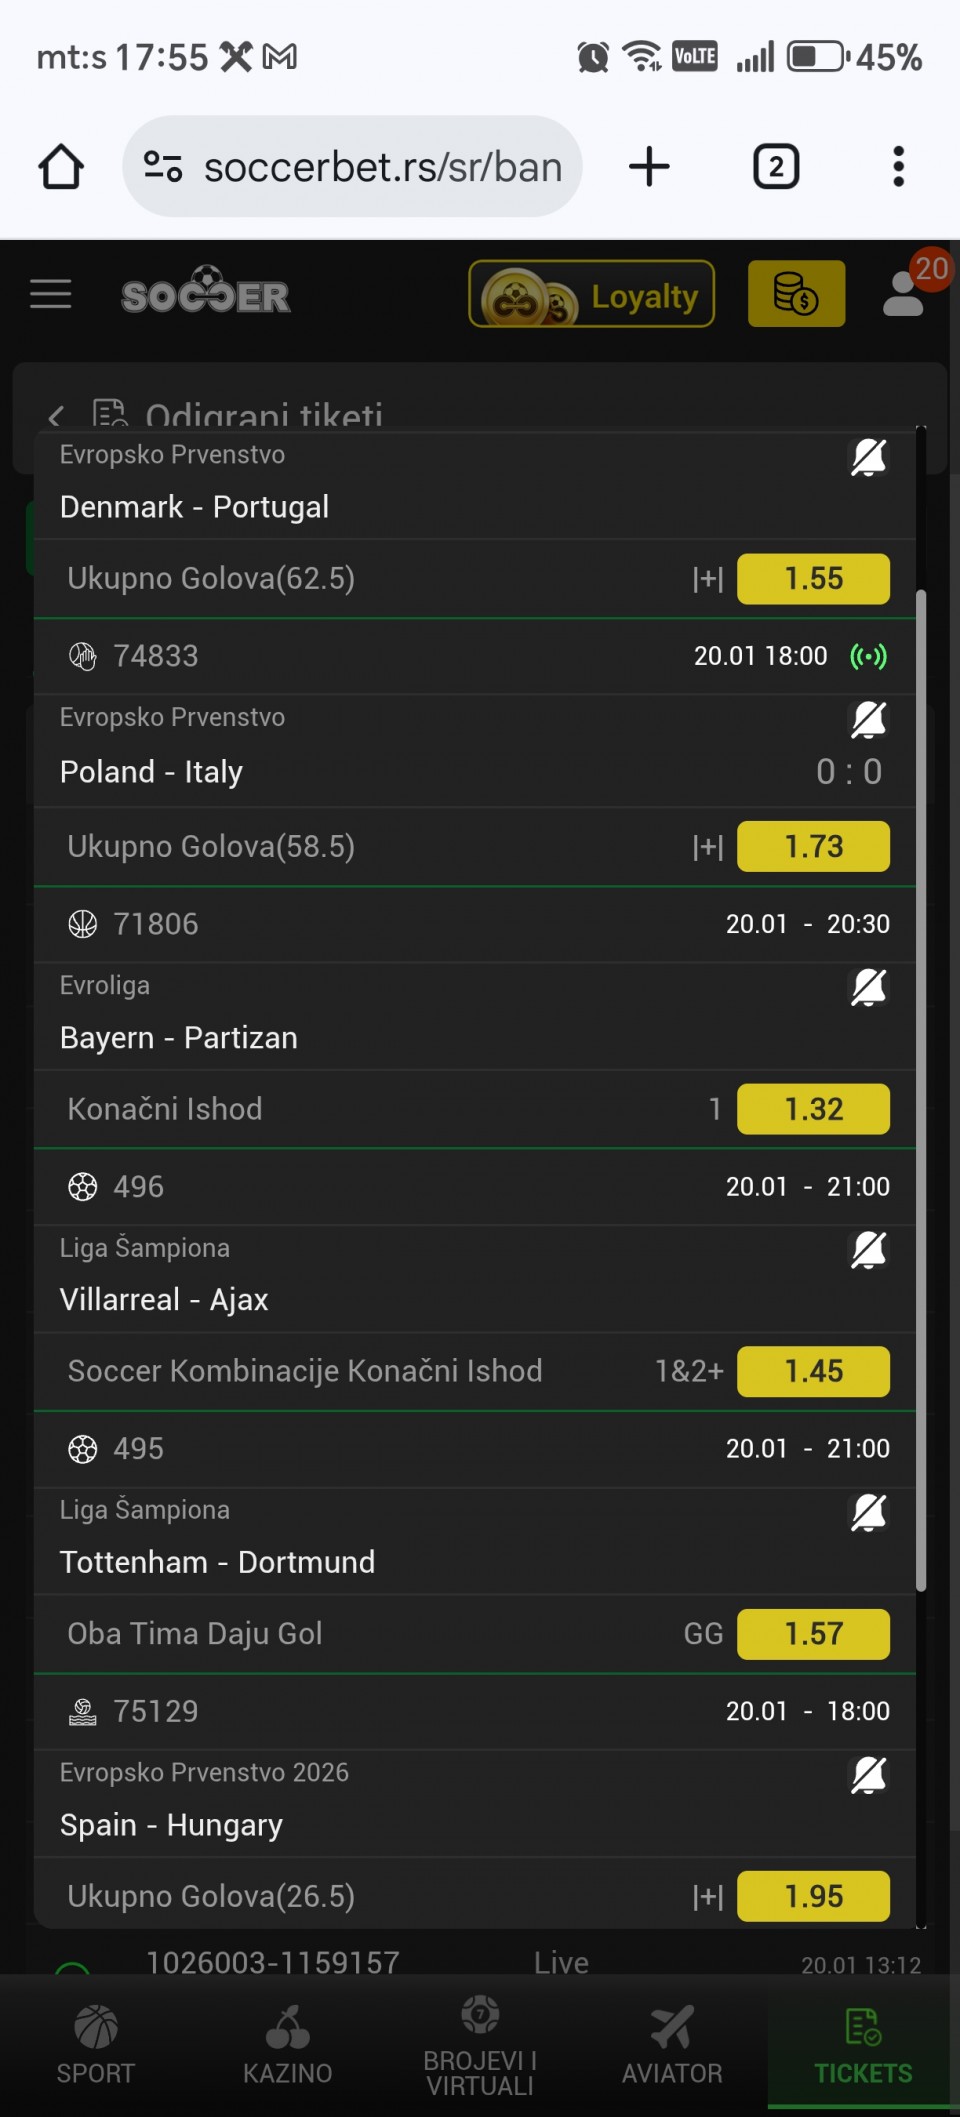The height and width of the screenshot is (2117, 960).
Task: Open the browser tab switcher
Action: click(x=776, y=167)
